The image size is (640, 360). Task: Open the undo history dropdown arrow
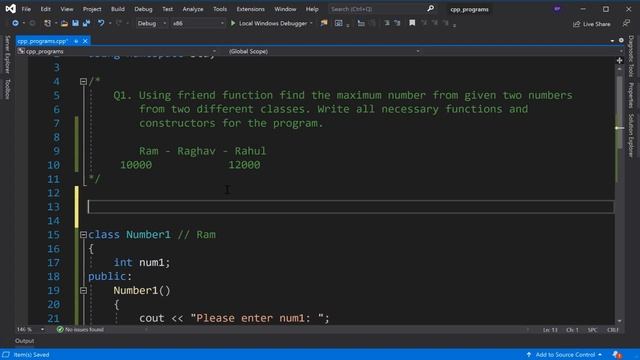pos(110,24)
